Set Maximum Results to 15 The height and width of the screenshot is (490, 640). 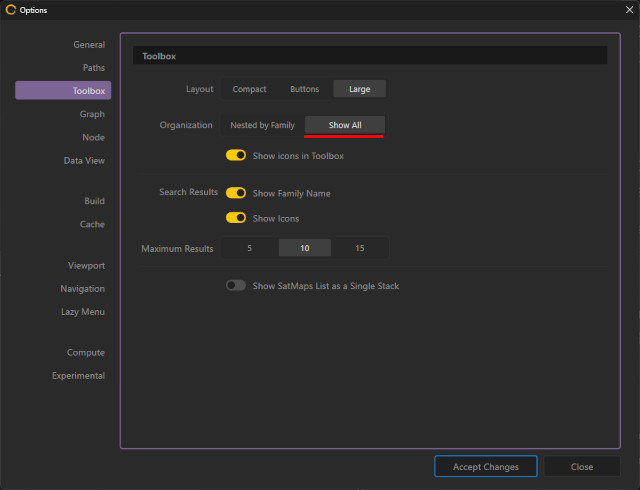[359, 248]
